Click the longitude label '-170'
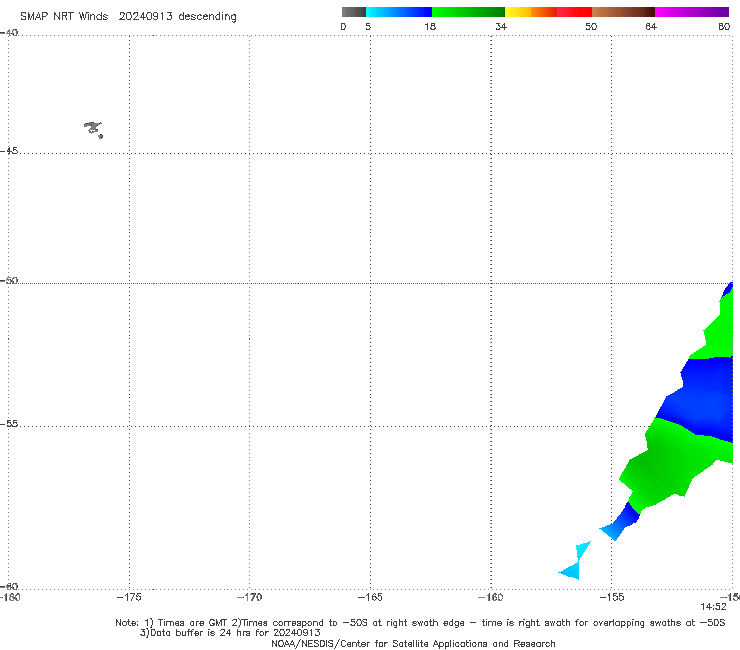740x650 pixels. [x=249, y=597]
